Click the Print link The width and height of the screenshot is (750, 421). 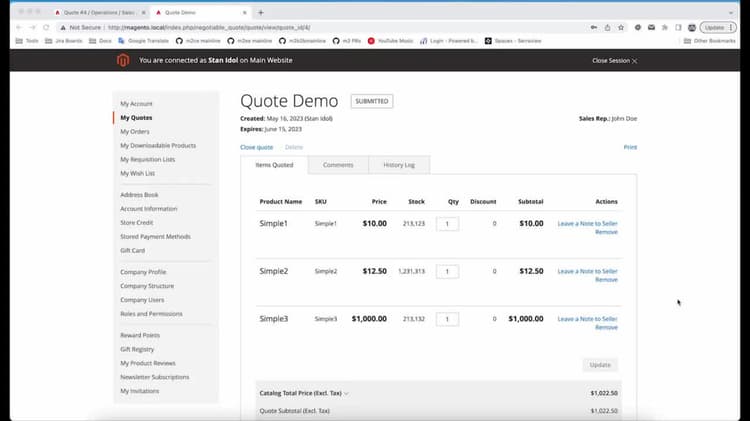coord(630,147)
